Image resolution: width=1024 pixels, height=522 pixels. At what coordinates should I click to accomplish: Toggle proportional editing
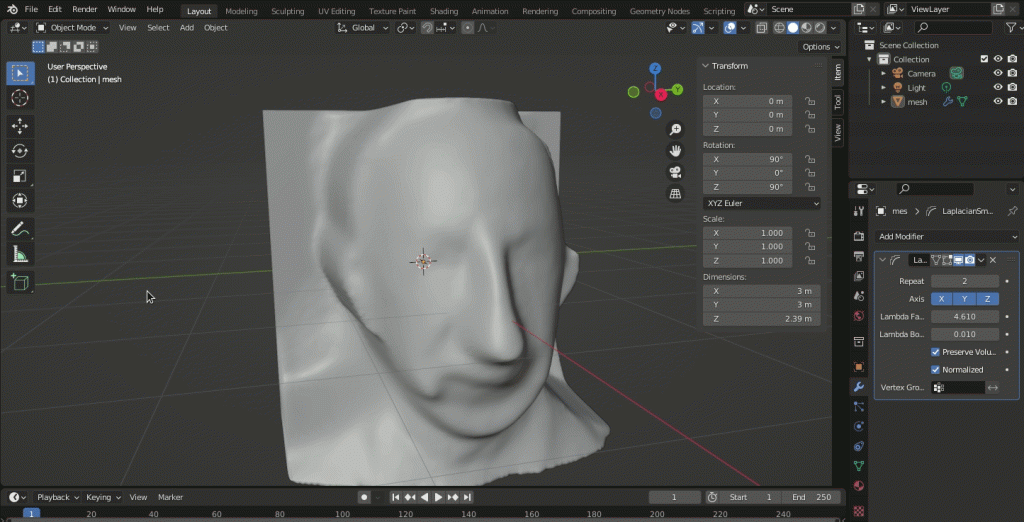[x=468, y=27]
